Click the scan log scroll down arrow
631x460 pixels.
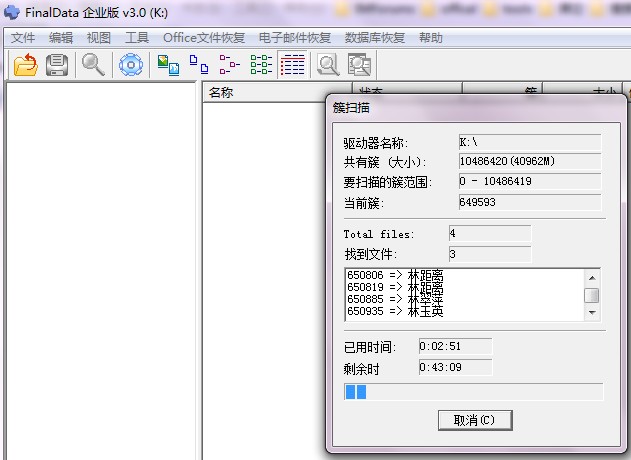click(x=592, y=312)
